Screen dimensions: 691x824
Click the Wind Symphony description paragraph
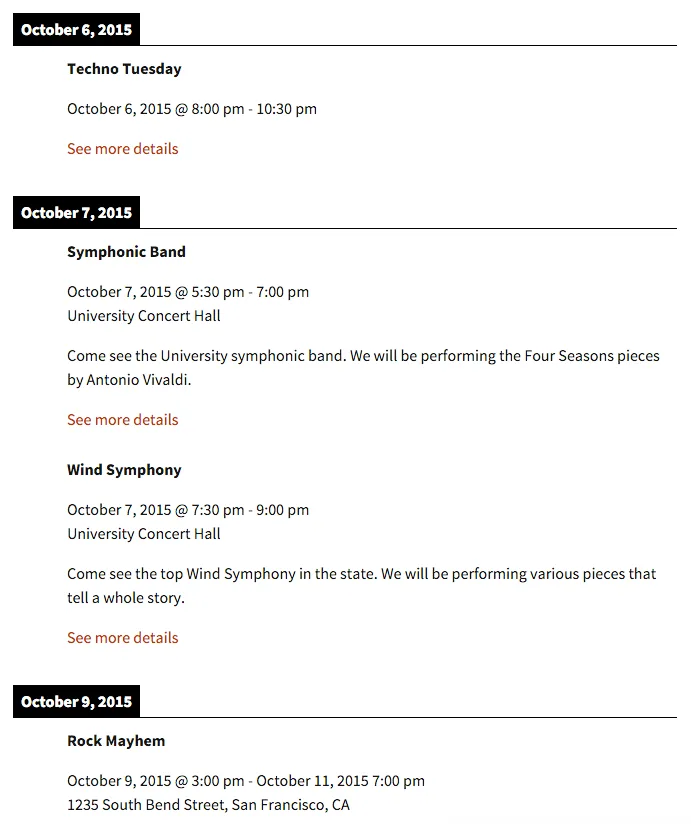[362, 585]
